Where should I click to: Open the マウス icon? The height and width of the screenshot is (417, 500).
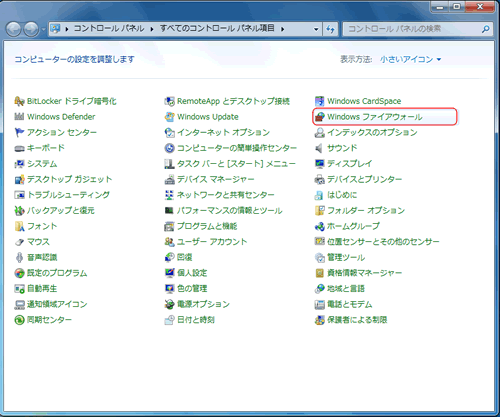[x=19, y=242]
